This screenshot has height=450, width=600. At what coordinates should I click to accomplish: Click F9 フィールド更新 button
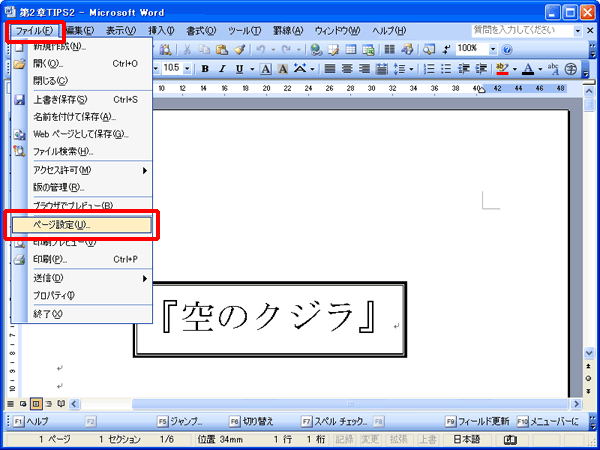[477, 422]
